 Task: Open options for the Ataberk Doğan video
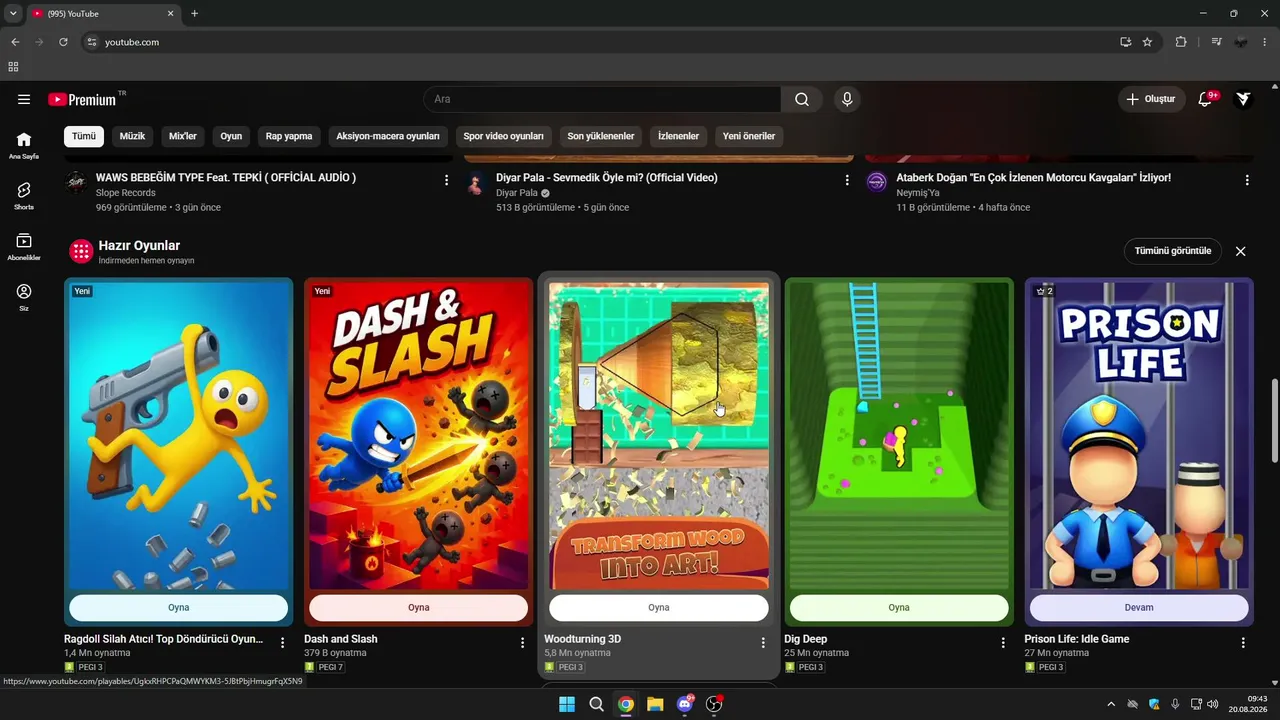(1247, 180)
